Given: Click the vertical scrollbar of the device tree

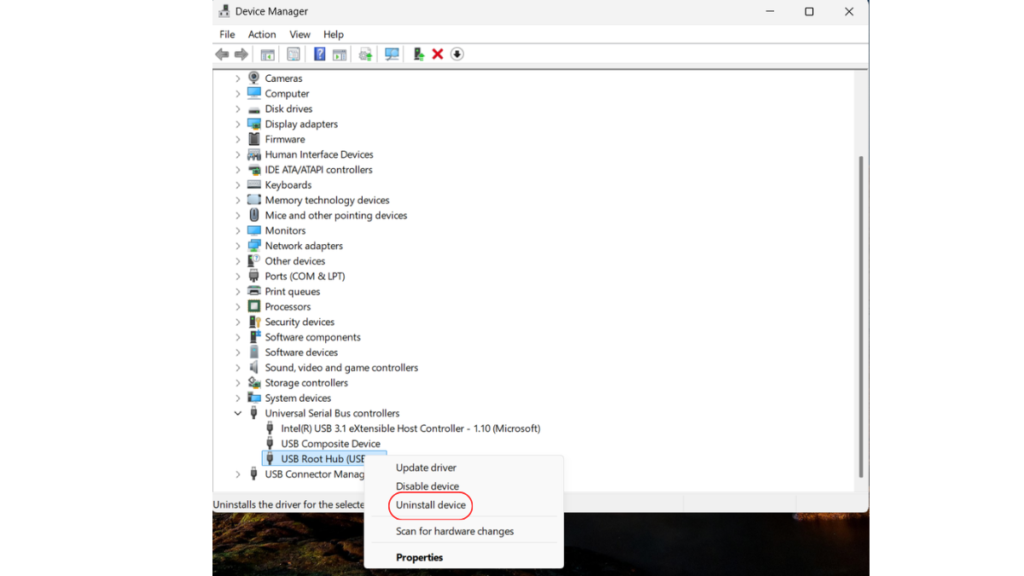Looking at the screenshot, I should 861,317.
